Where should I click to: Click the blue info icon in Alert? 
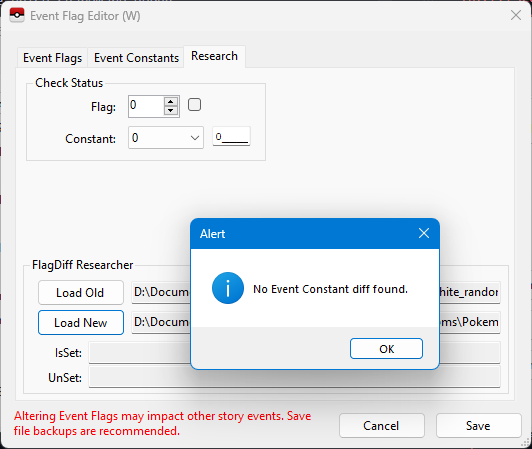pyautogui.click(x=228, y=288)
